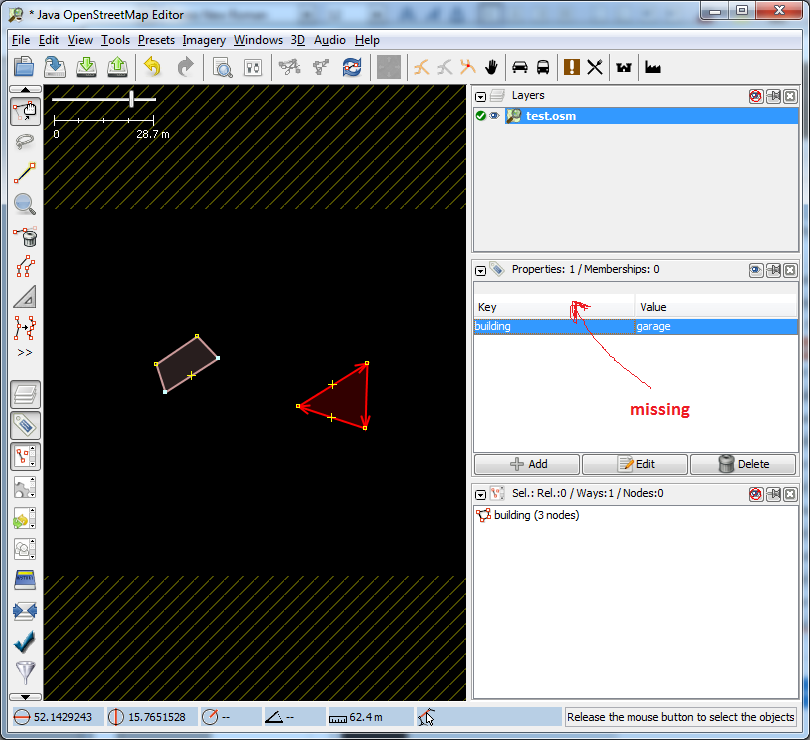Open dropdown arrow on Relations panel sidebar button
The image size is (810, 740).
pos(34,495)
